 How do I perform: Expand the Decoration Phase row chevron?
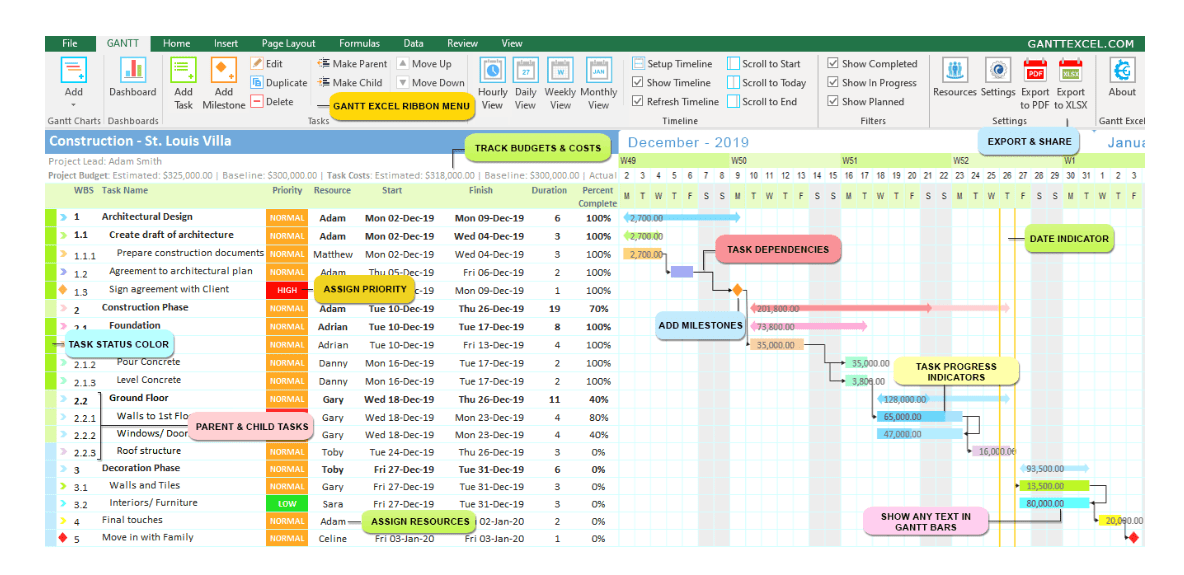(63, 470)
